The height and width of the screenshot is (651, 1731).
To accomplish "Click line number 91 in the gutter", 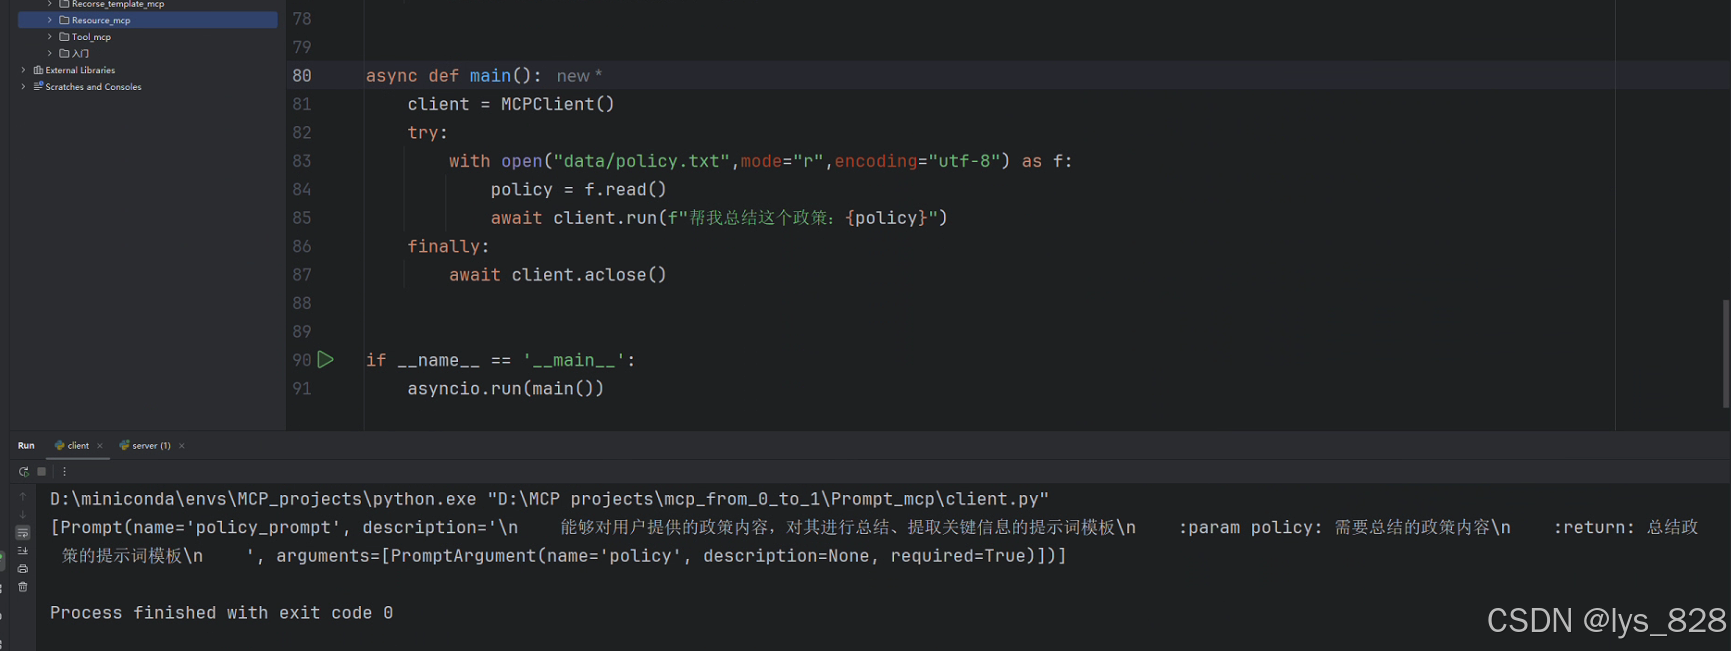I will point(302,389).
